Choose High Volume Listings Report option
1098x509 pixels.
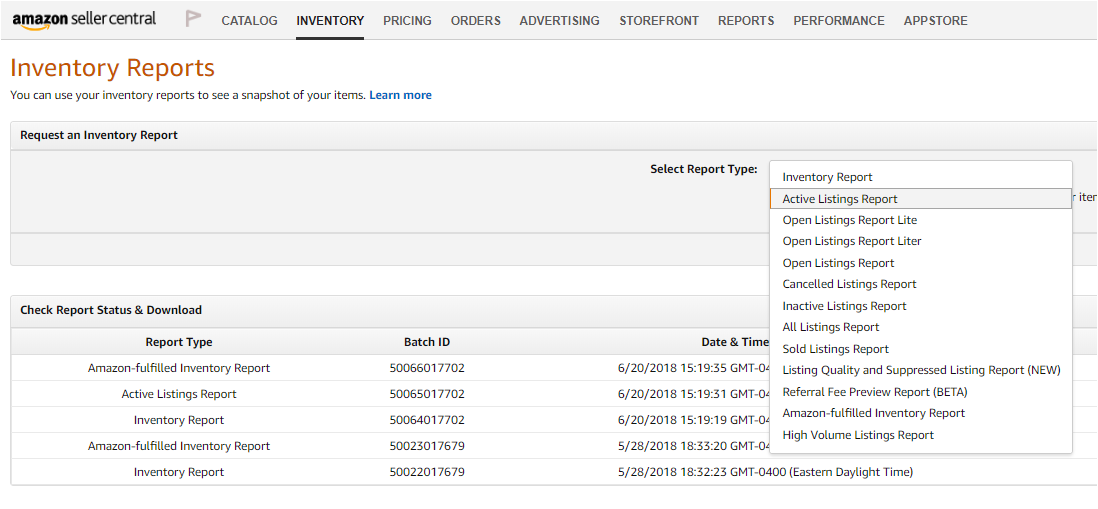click(921, 435)
